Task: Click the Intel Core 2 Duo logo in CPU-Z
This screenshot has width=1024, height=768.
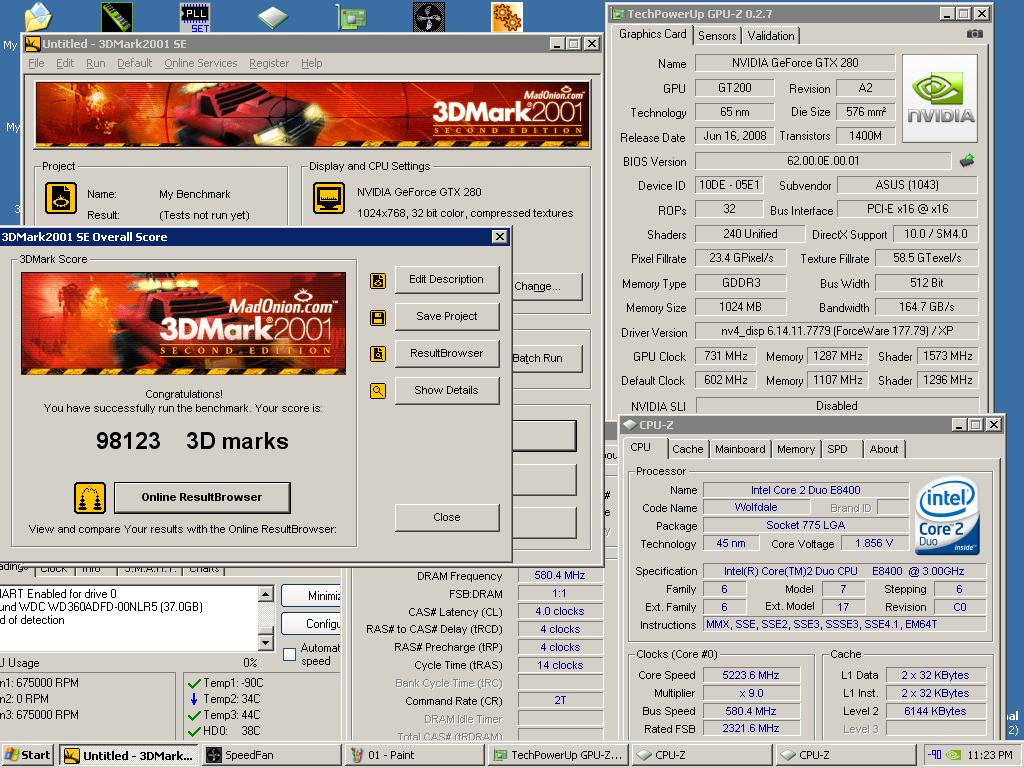Action: (948, 517)
